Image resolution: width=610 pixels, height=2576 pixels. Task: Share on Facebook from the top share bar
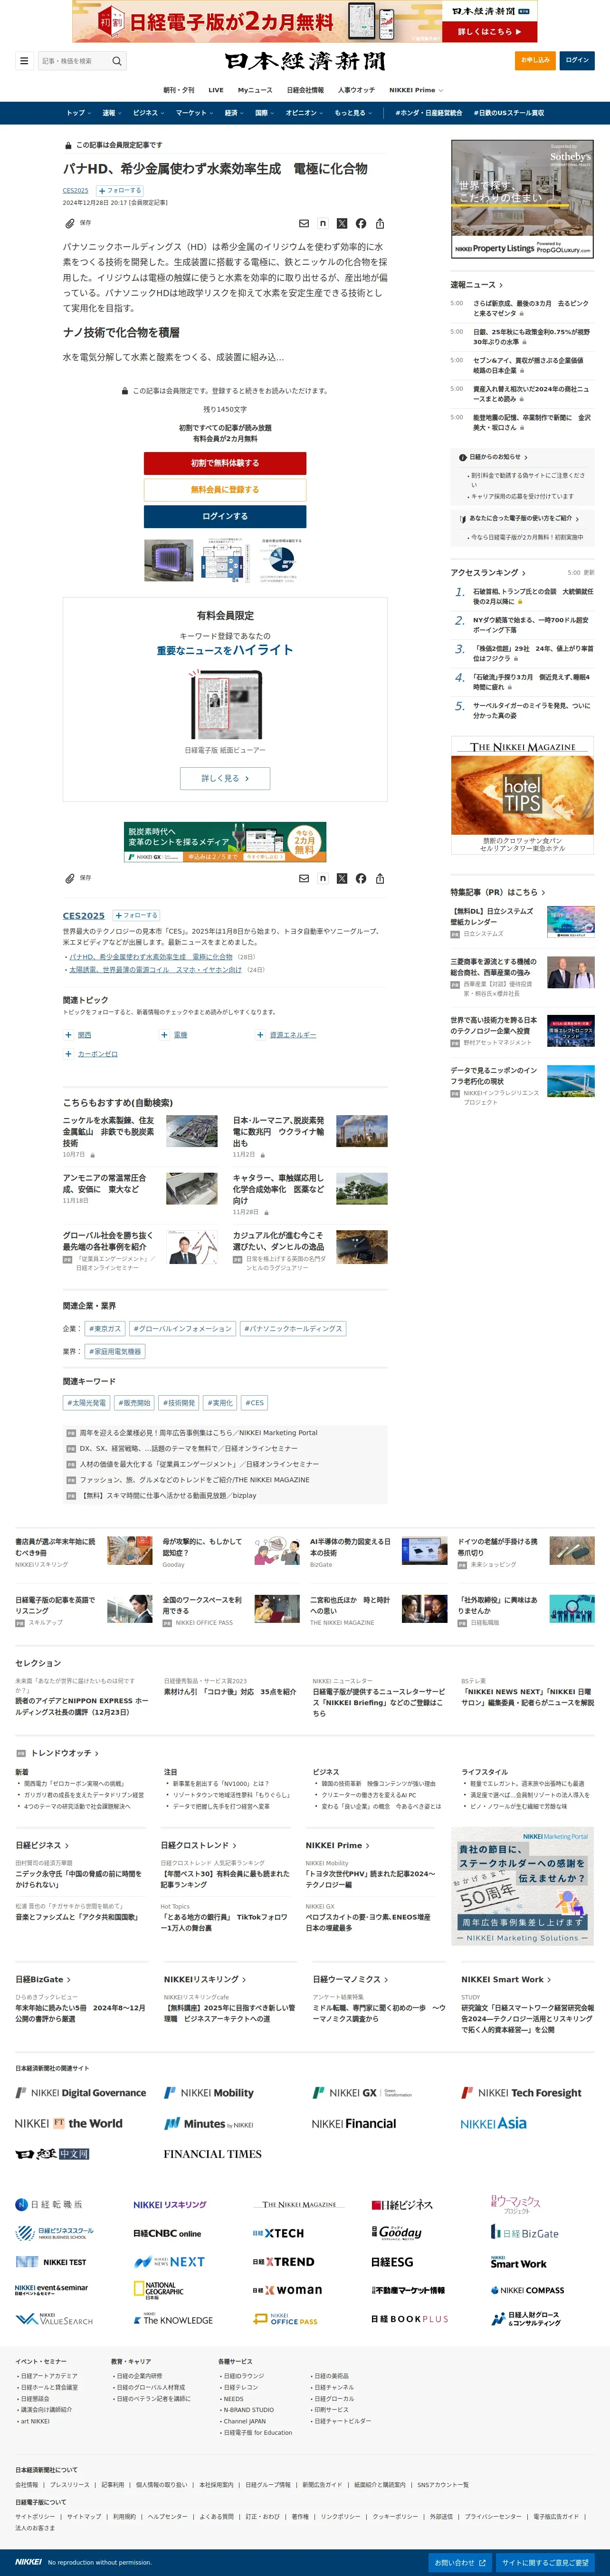(x=361, y=223)
